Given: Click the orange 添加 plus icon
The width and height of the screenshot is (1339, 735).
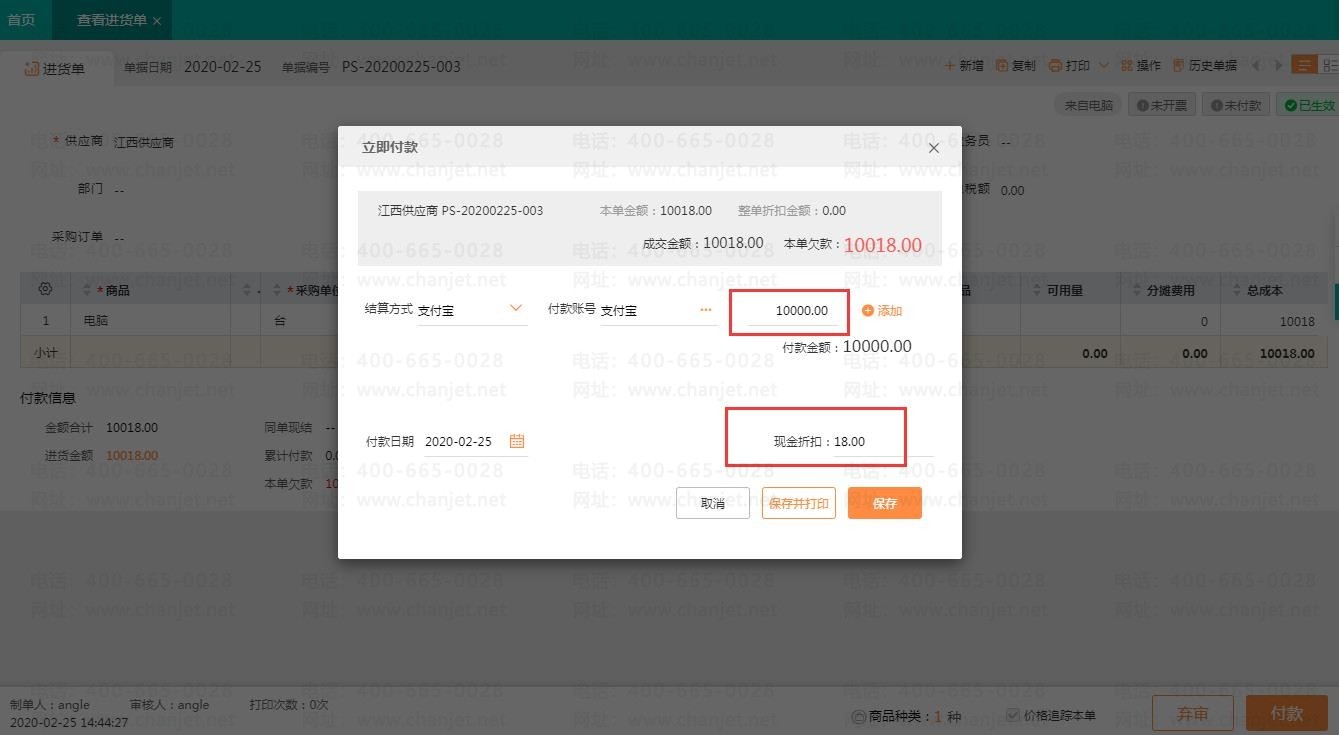Looking at the screenshot, I should point(867,311).
